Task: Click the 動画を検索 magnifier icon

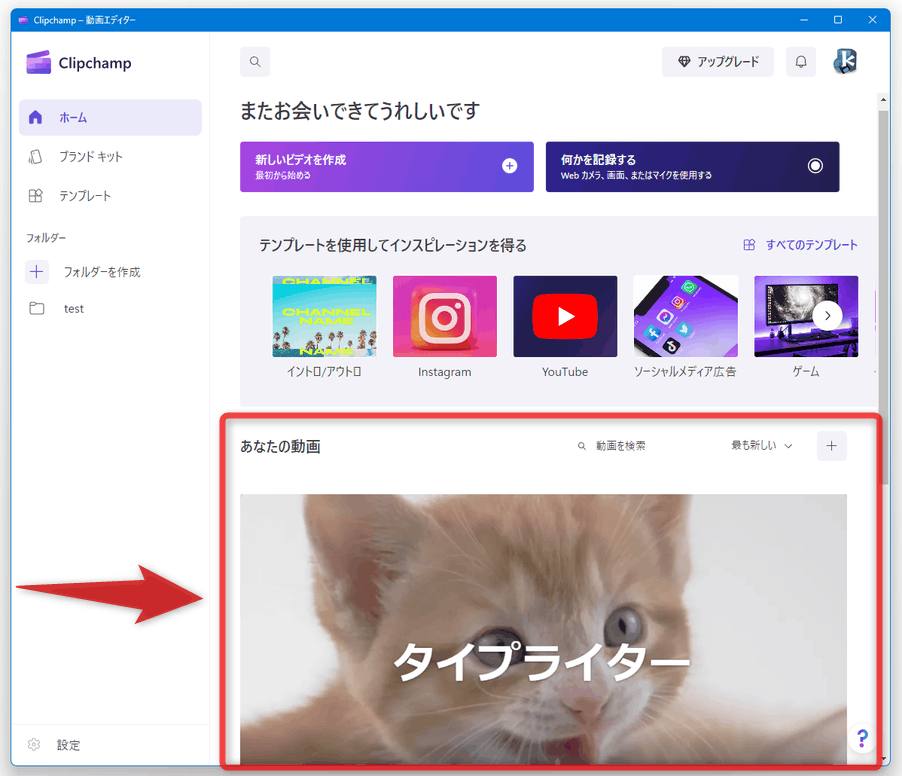Action: (x=582, y=446)
